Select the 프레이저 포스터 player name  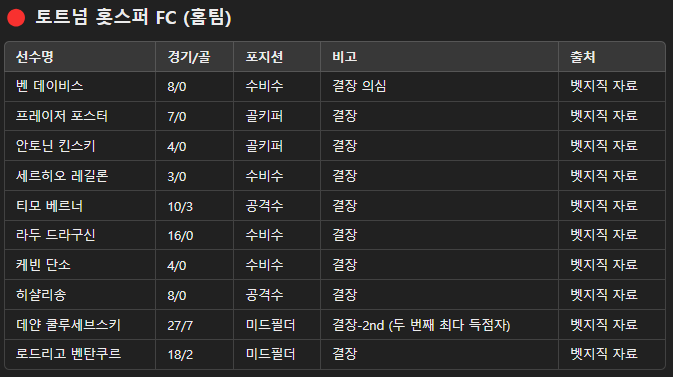click(62, 116)
